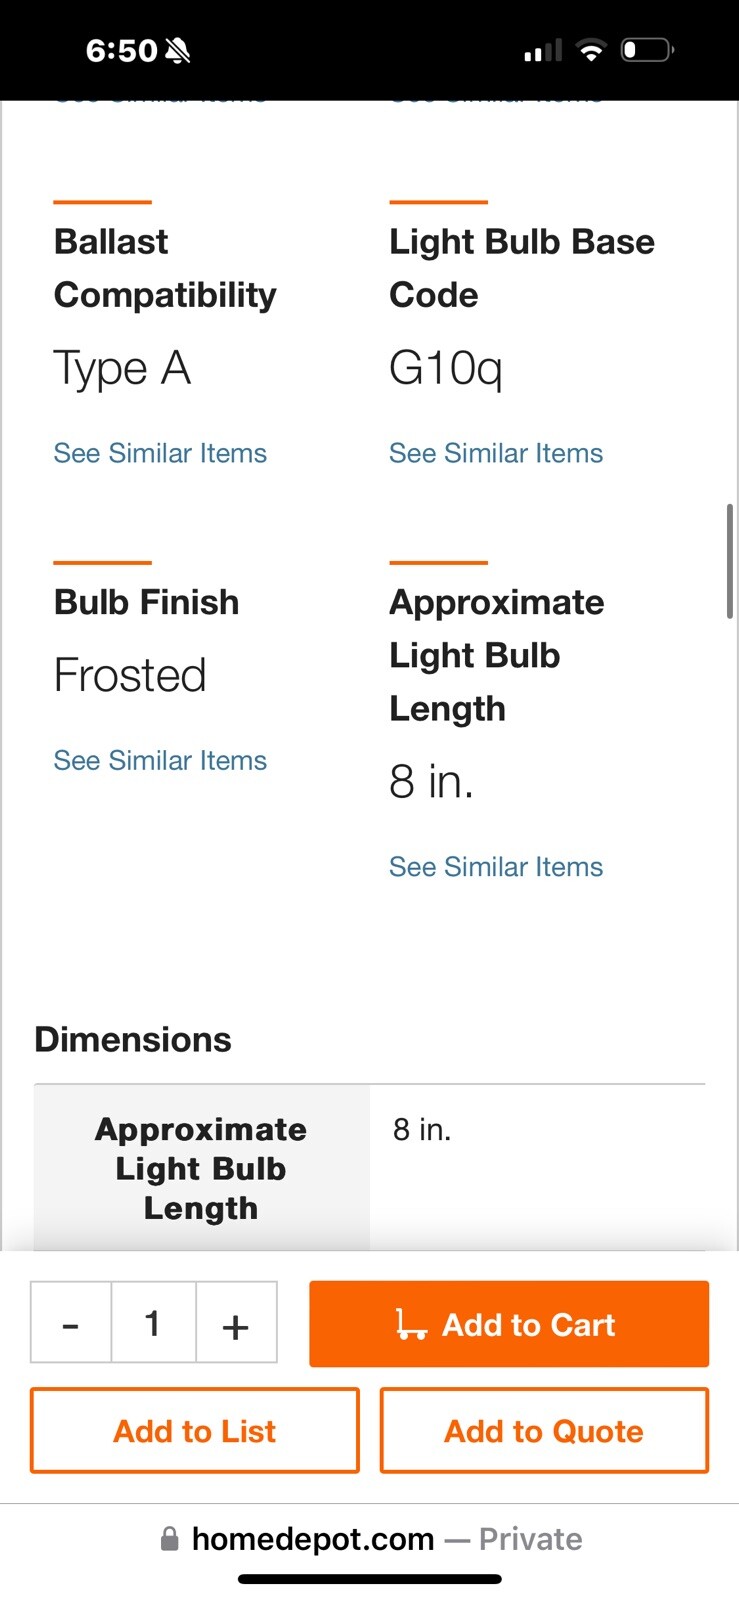Tap the Dimensions section heading
The image size is (739, 1600).
pyautogui.click(x=133, y=1039)
